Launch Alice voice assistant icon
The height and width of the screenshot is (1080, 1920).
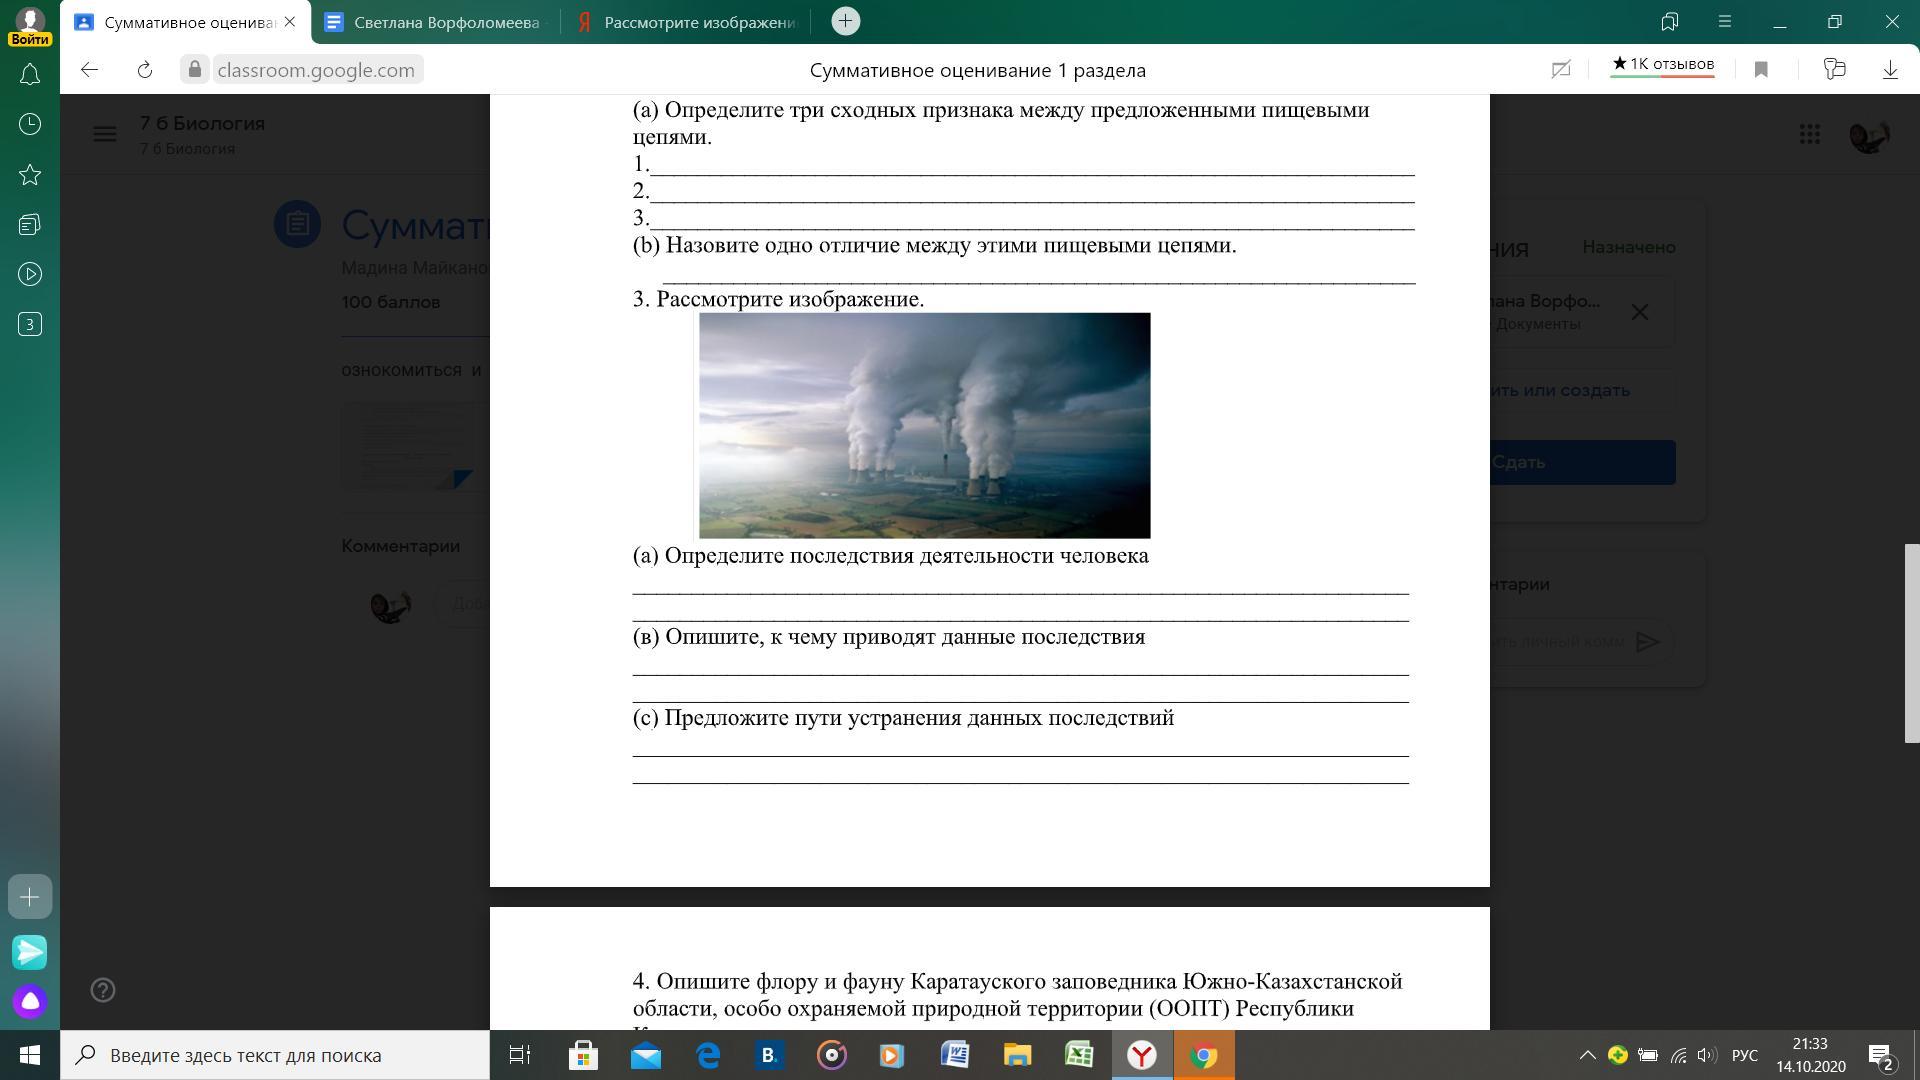30,1001
